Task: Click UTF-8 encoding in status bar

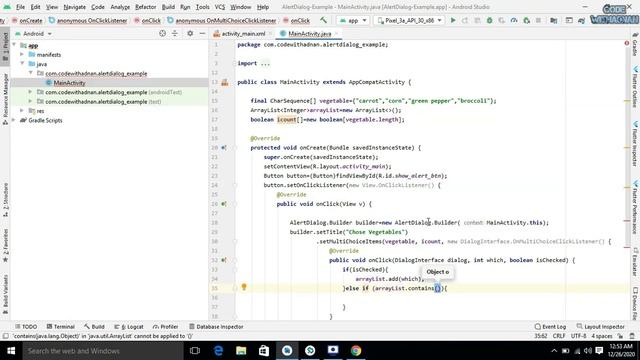Action: coord(578,336)
